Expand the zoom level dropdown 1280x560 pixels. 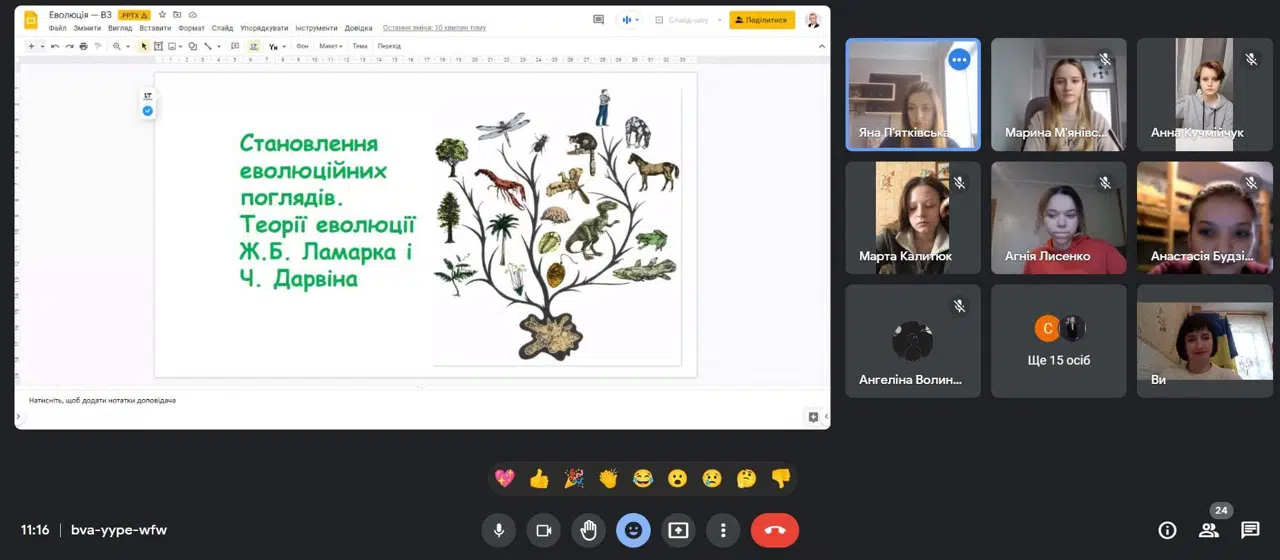[x=128, y=46]
